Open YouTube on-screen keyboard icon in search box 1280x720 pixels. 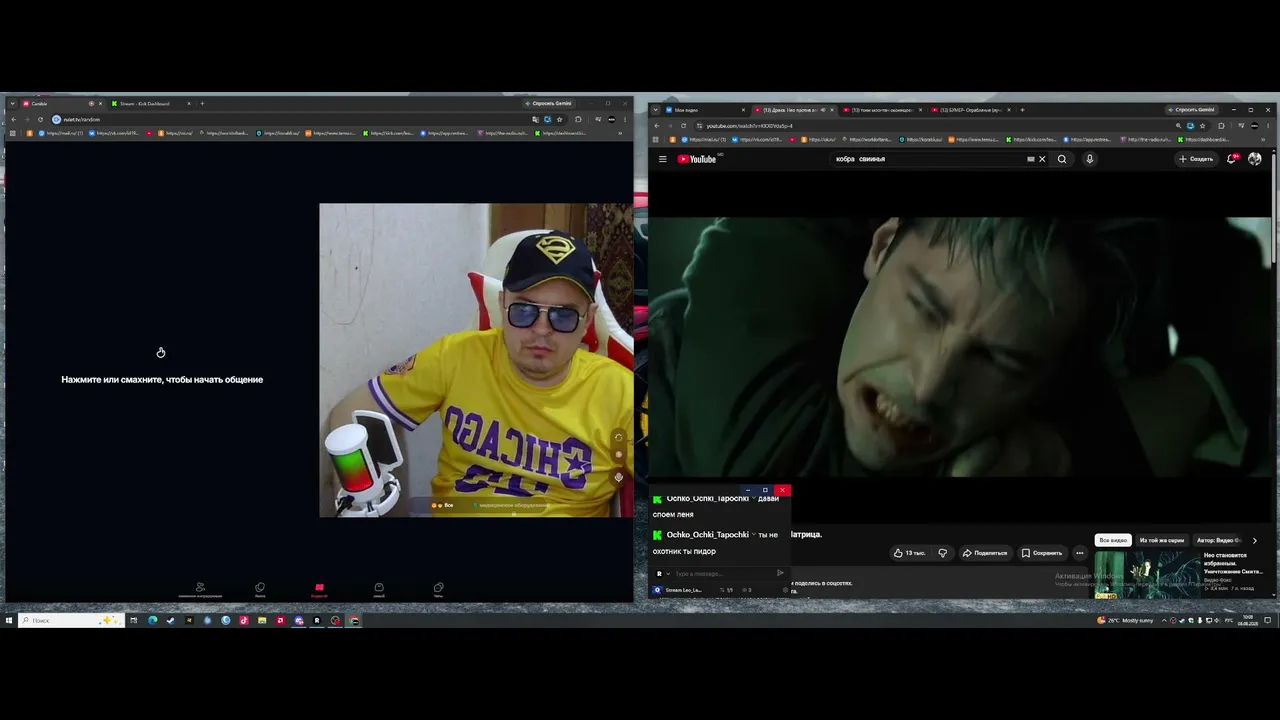pos(1030,159)
